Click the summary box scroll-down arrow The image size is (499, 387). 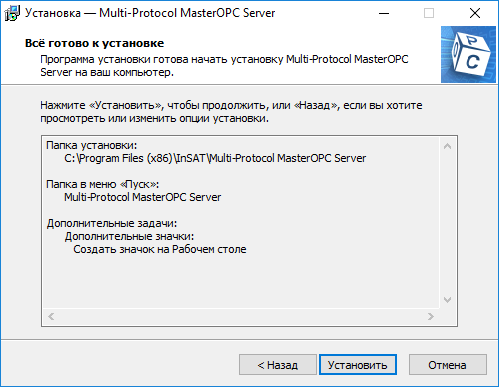click(447, 300)
